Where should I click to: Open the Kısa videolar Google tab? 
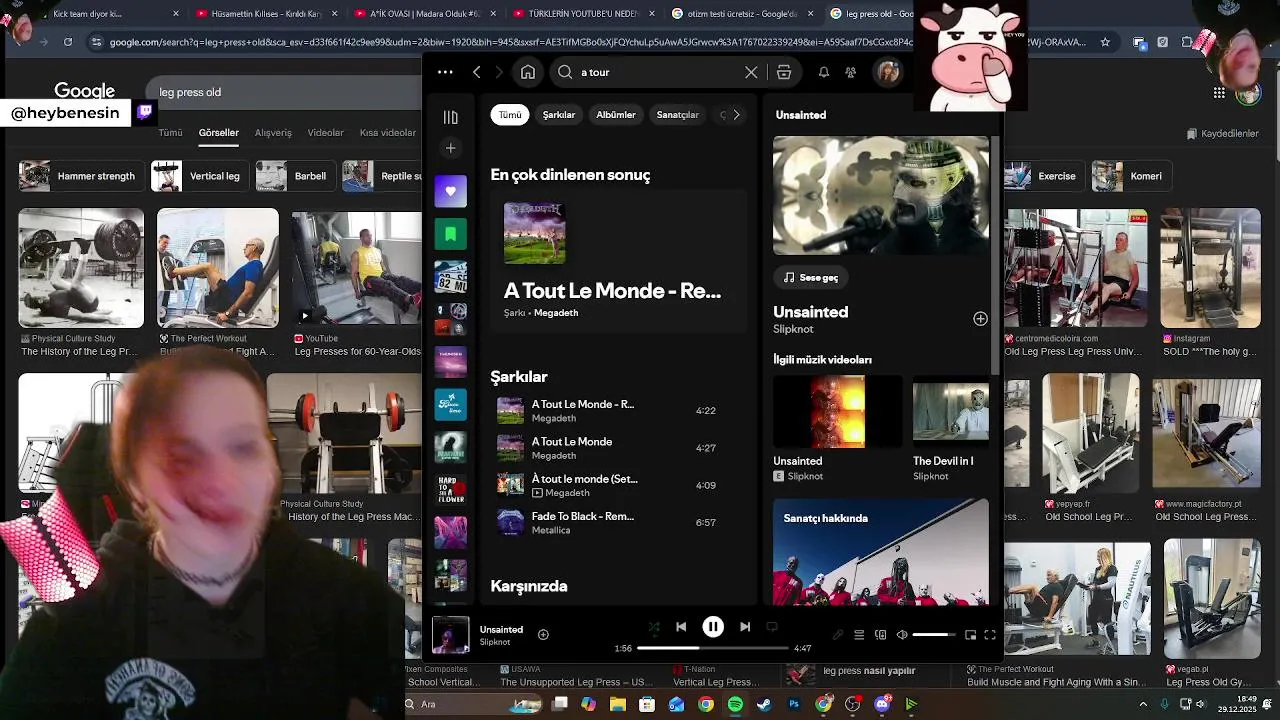point(388,132)
